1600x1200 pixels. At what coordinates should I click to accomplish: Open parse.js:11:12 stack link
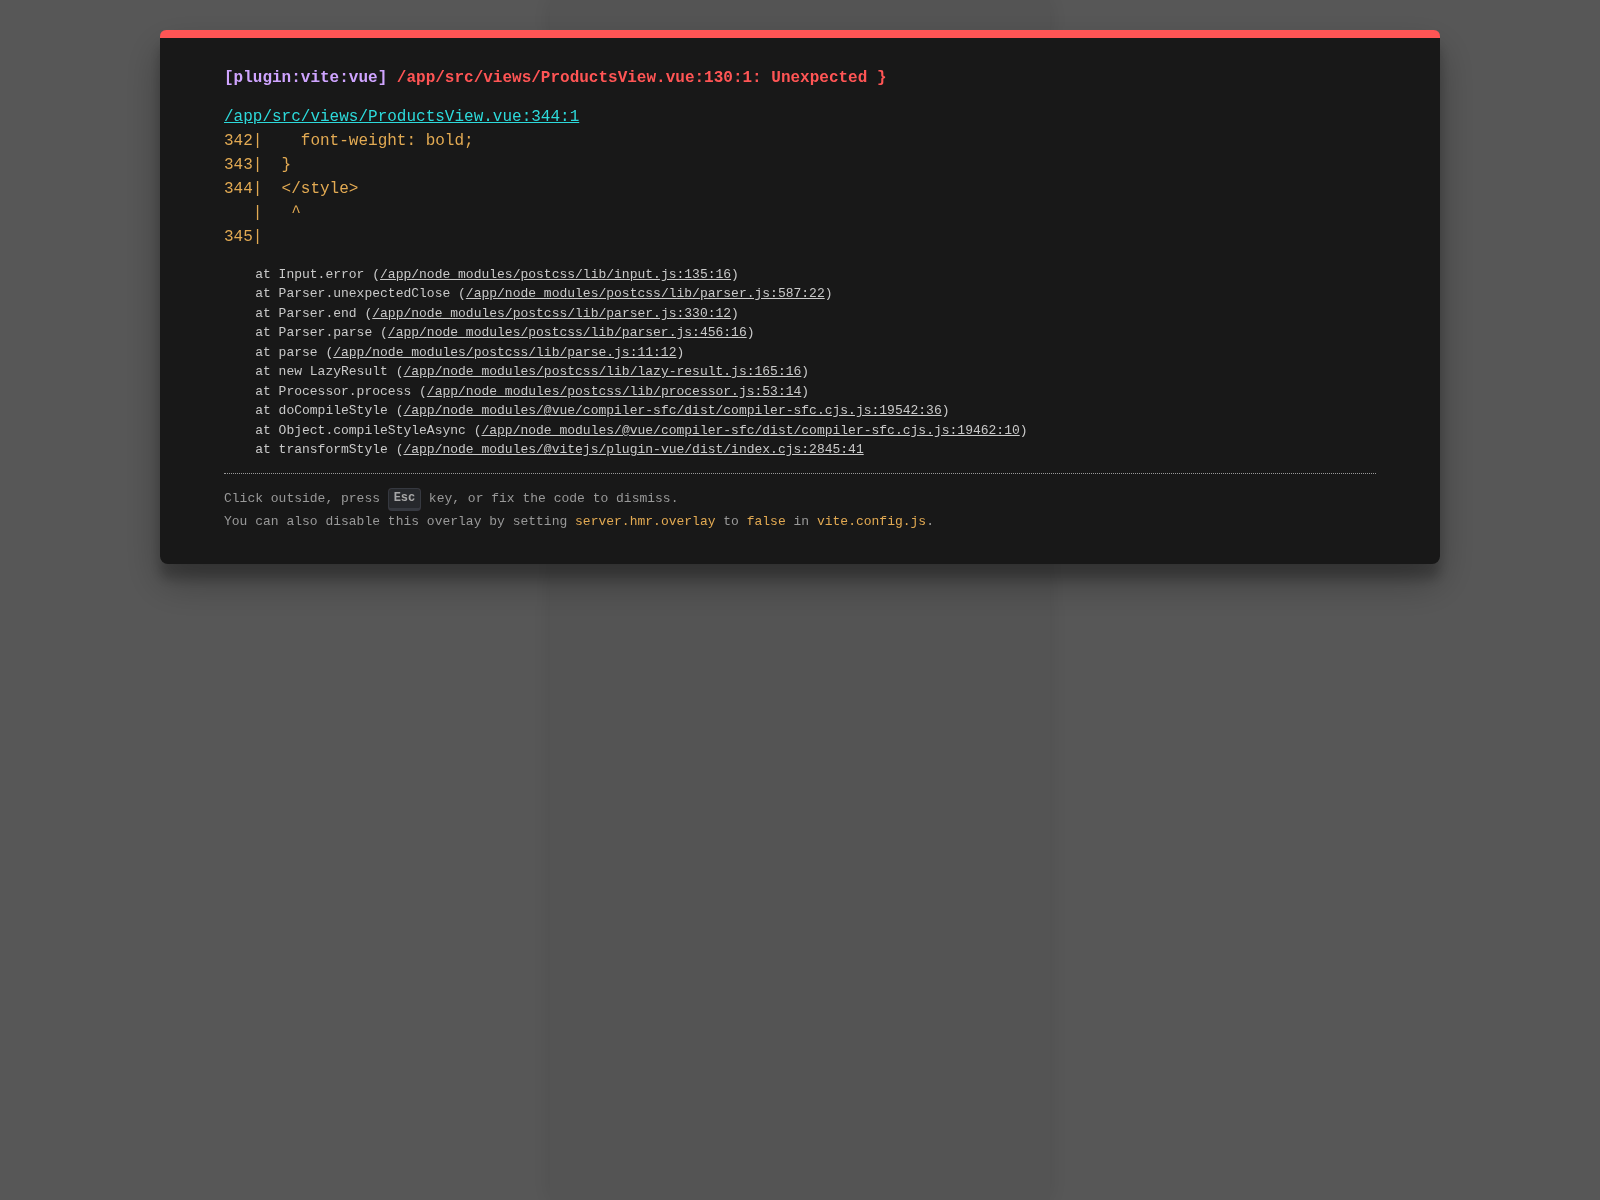point(505,353)
